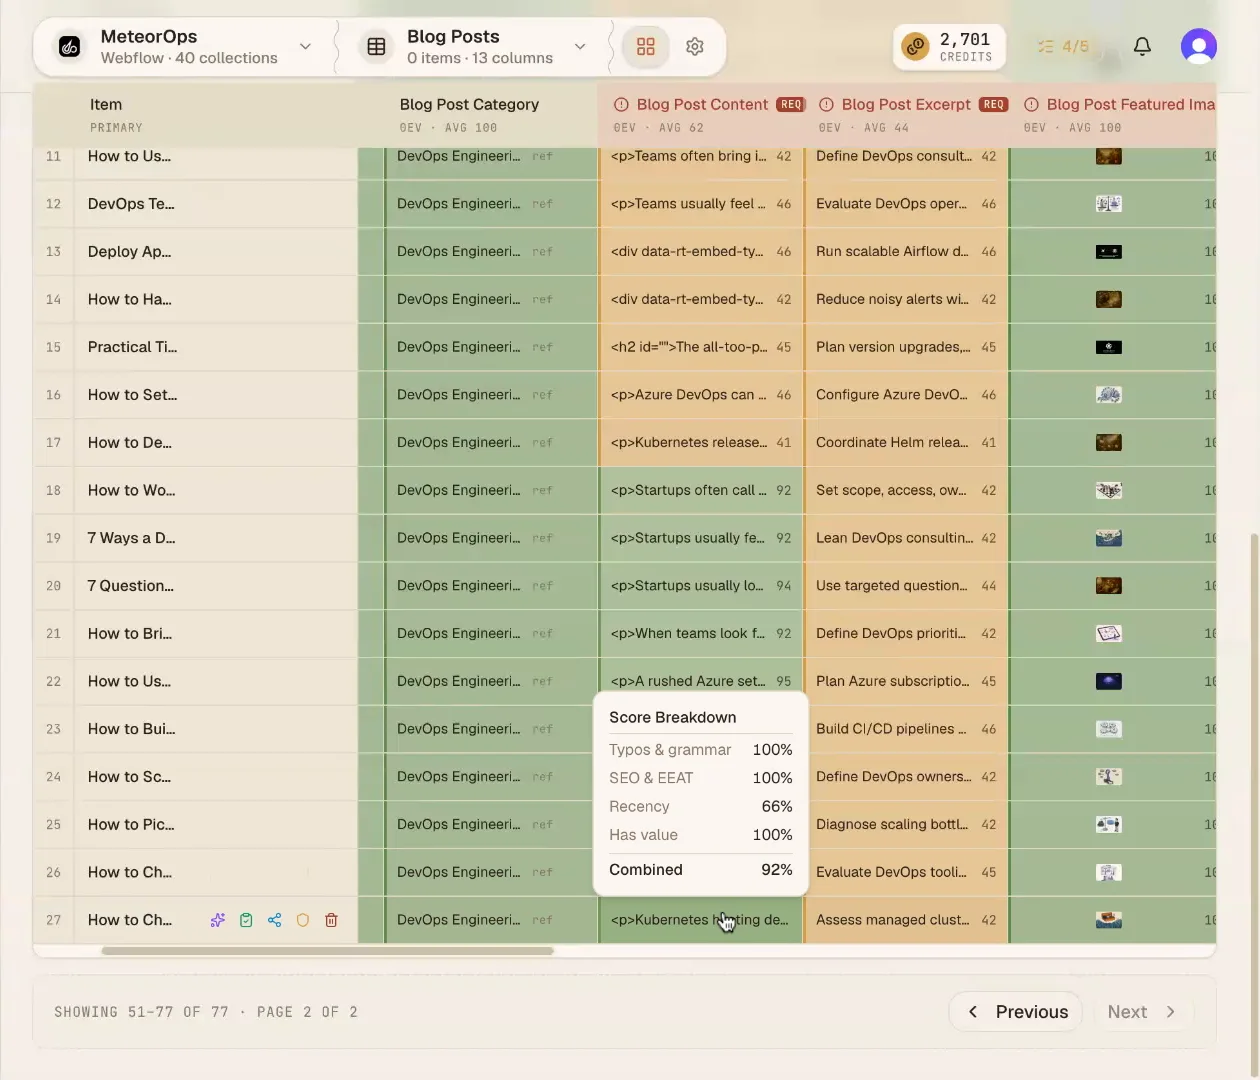Click content cell '<p>A rushed Azure set...'
Image resolution: width=1260 pixels, height=1080 pixels.
[x=701, y=681]
